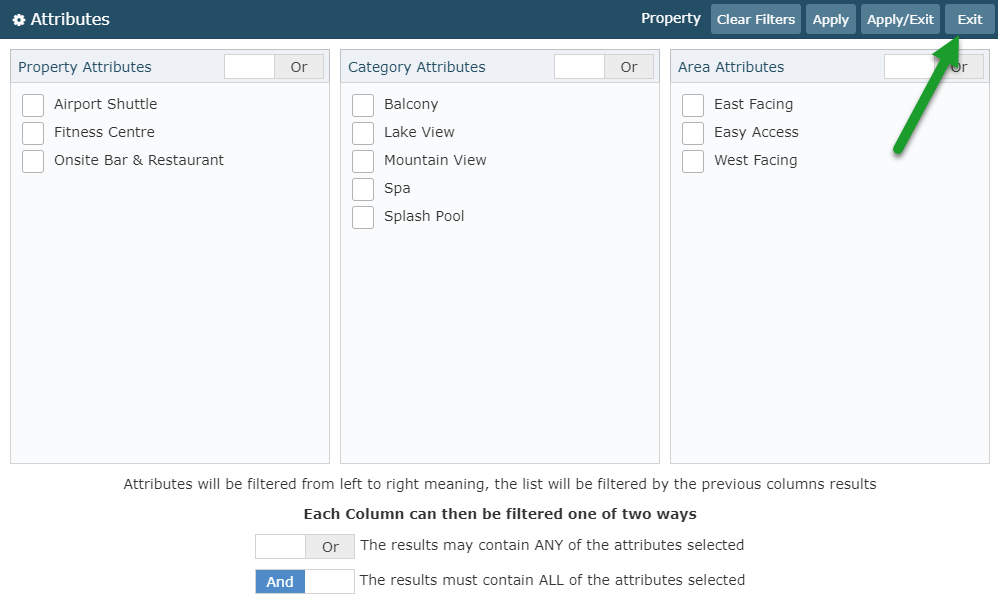The height and width of the screenshot is (598, 998).
Task: Select the Balcony category attribute
Action: click(363, 105)
